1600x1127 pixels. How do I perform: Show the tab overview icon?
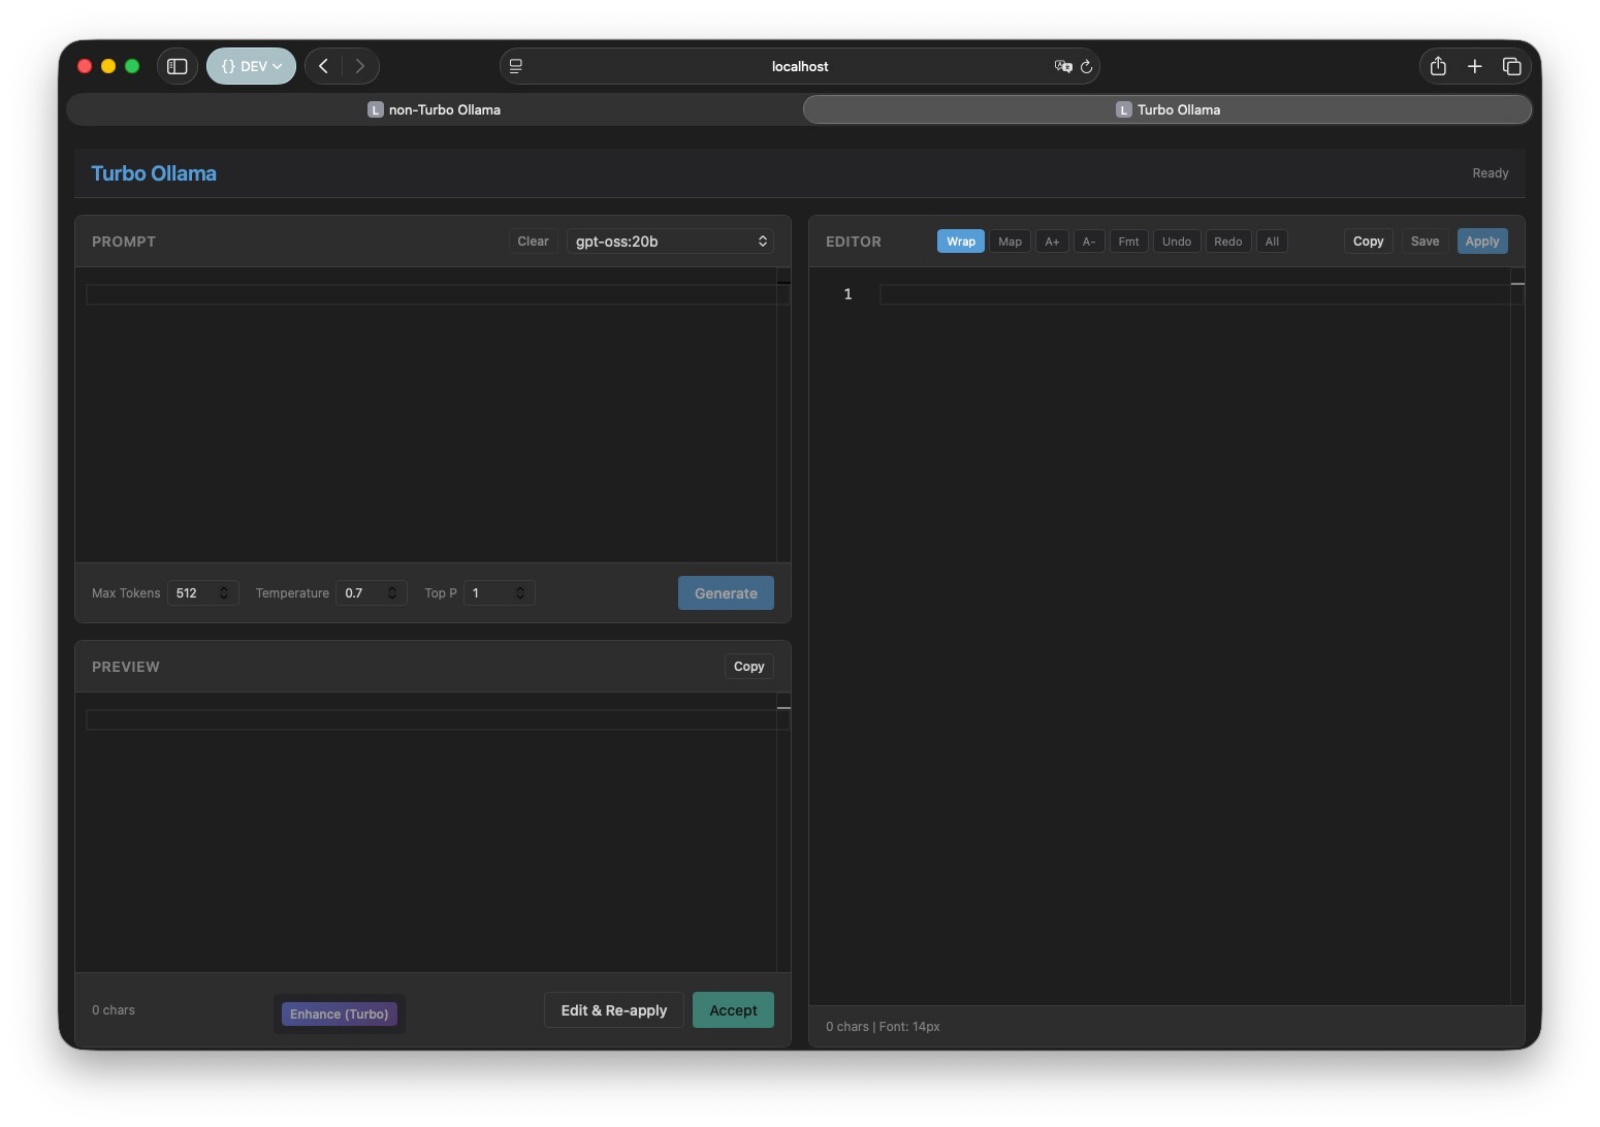(x=1512, y=66)
